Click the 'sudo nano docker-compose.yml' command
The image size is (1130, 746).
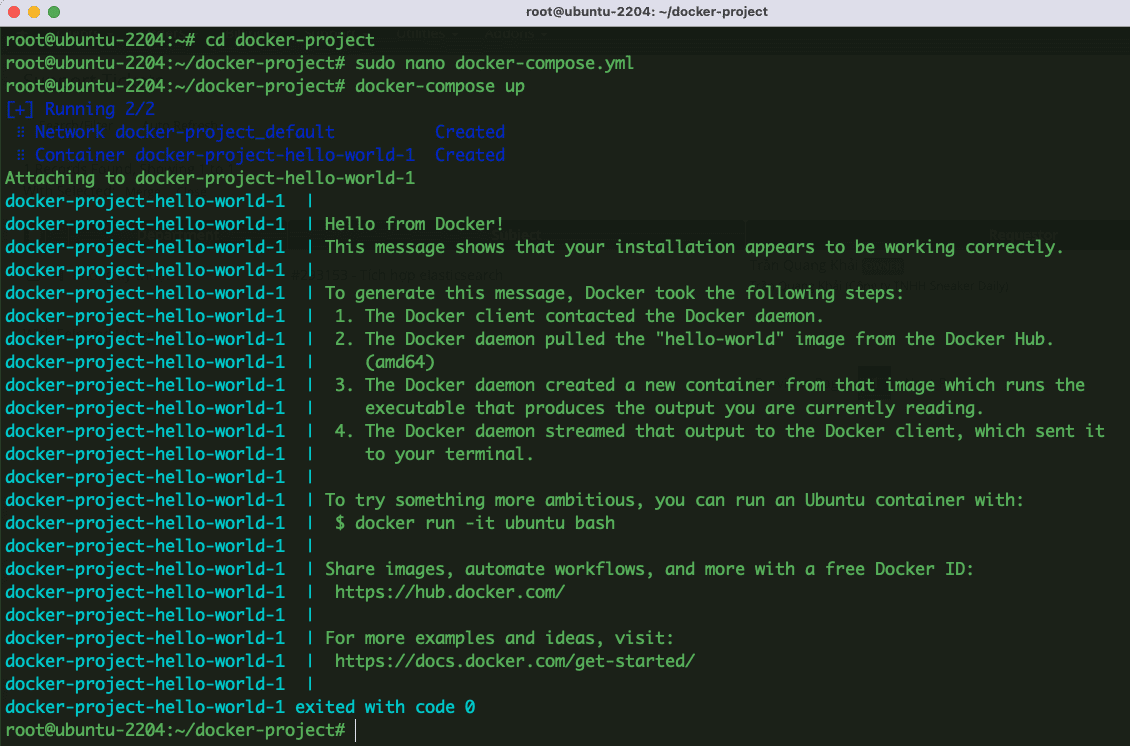tap(494, 63)
